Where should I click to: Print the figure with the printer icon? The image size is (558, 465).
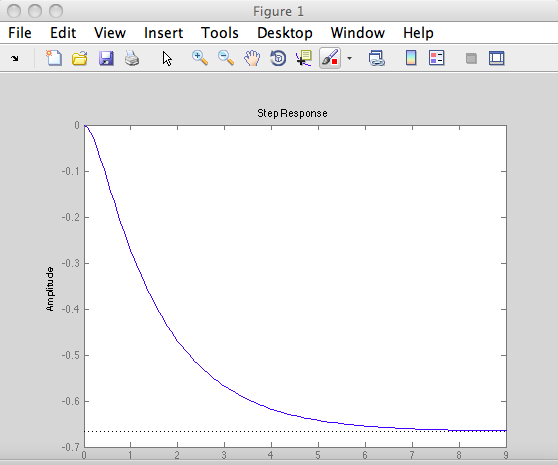(132, 58)
